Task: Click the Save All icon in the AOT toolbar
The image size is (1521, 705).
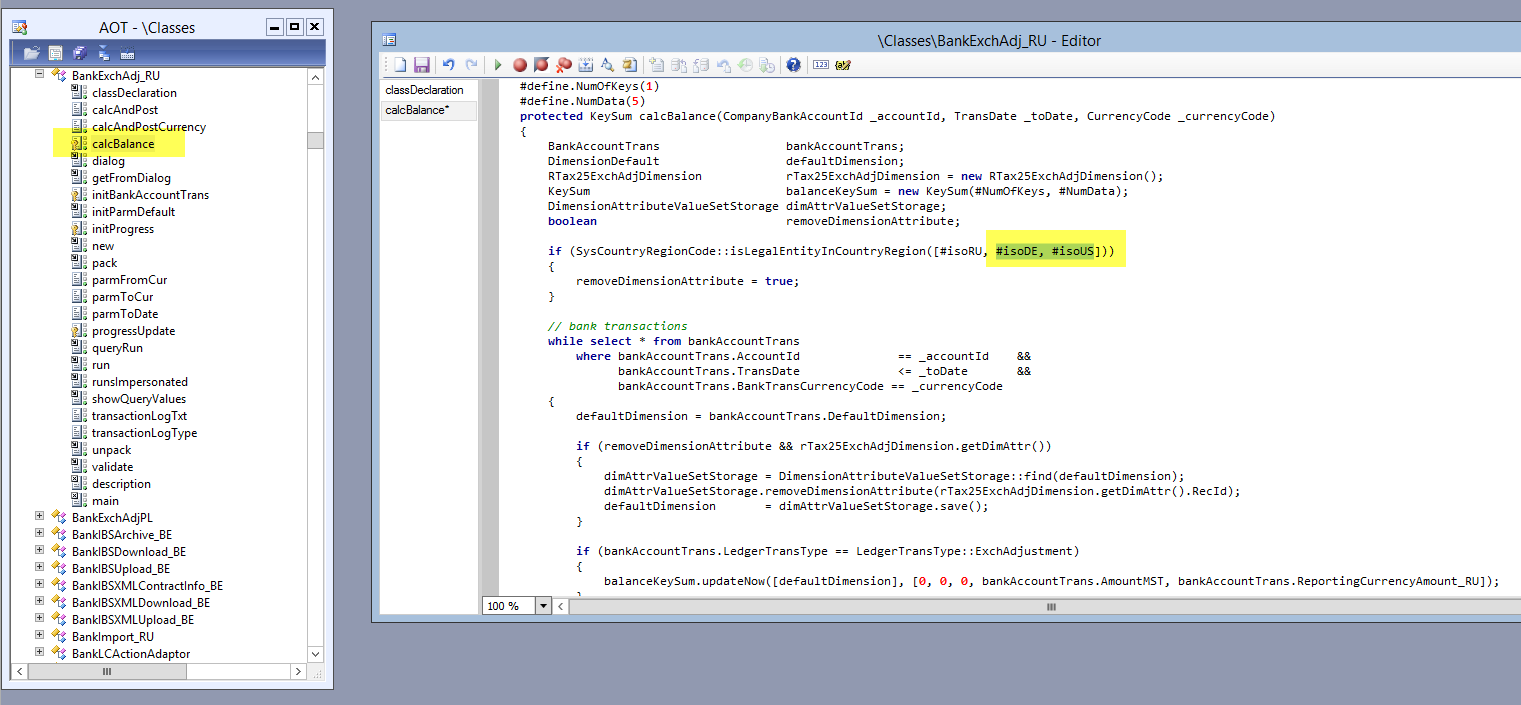Action: (79, 52)
